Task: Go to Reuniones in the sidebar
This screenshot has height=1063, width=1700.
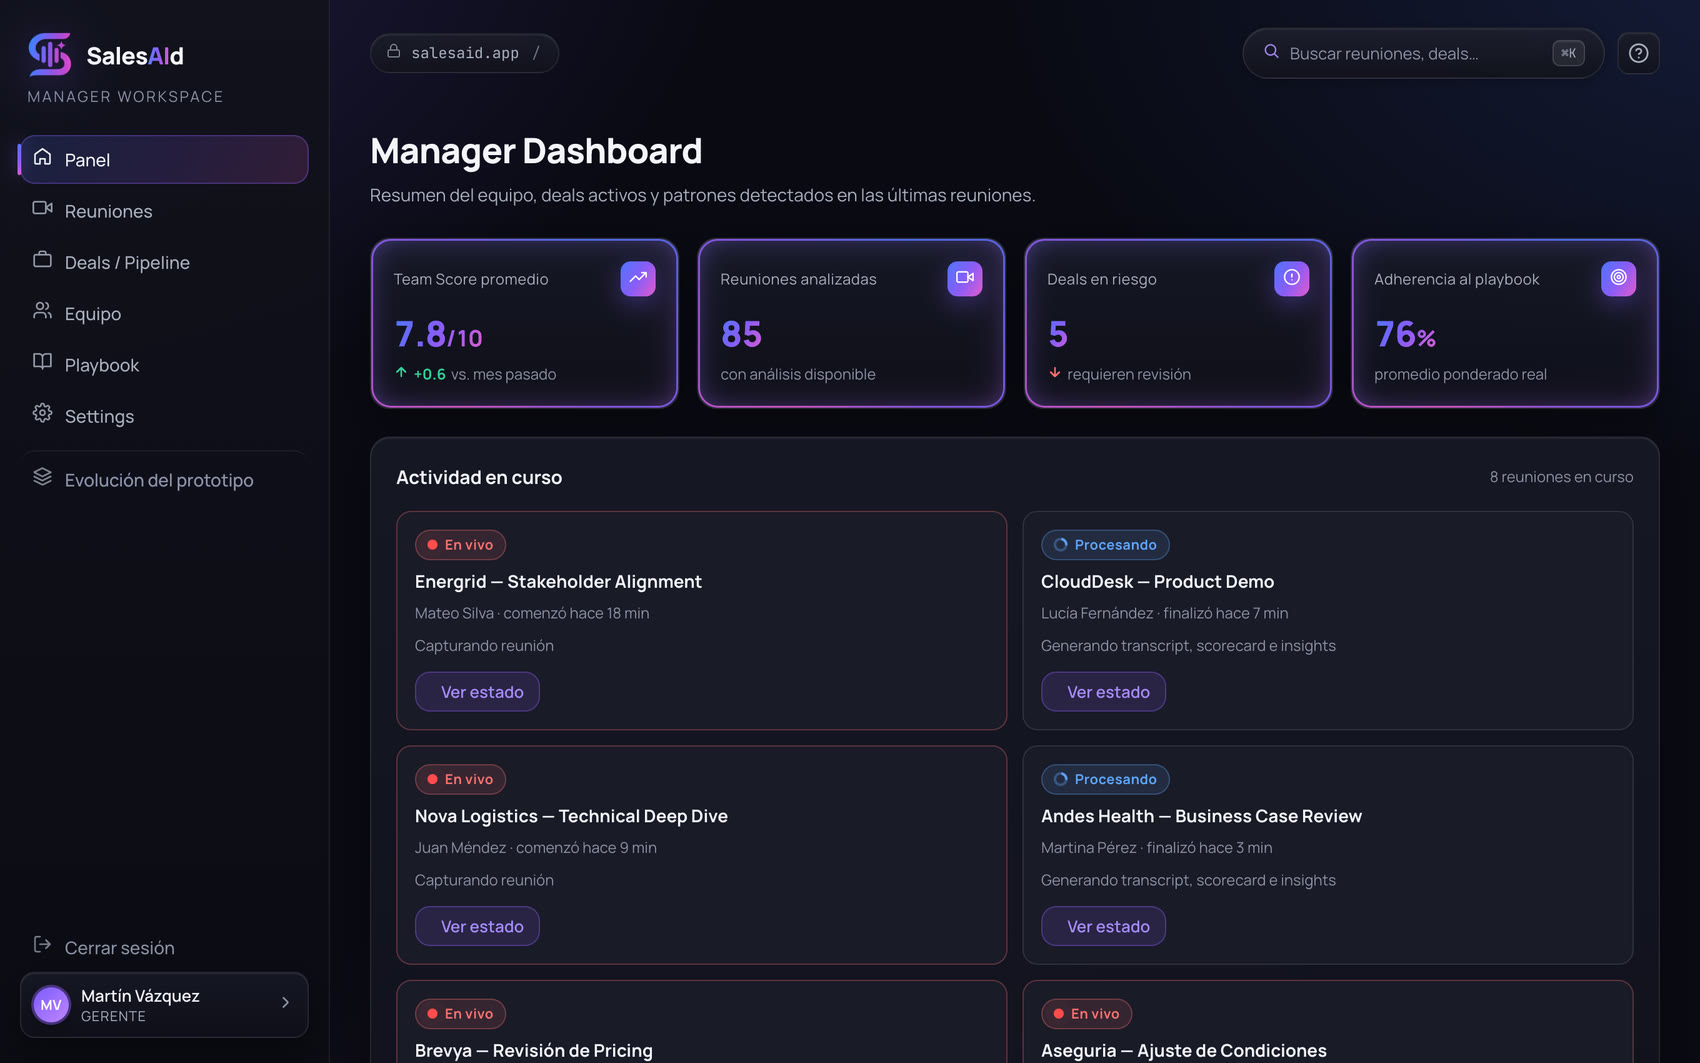Action: tap(164, 211)
